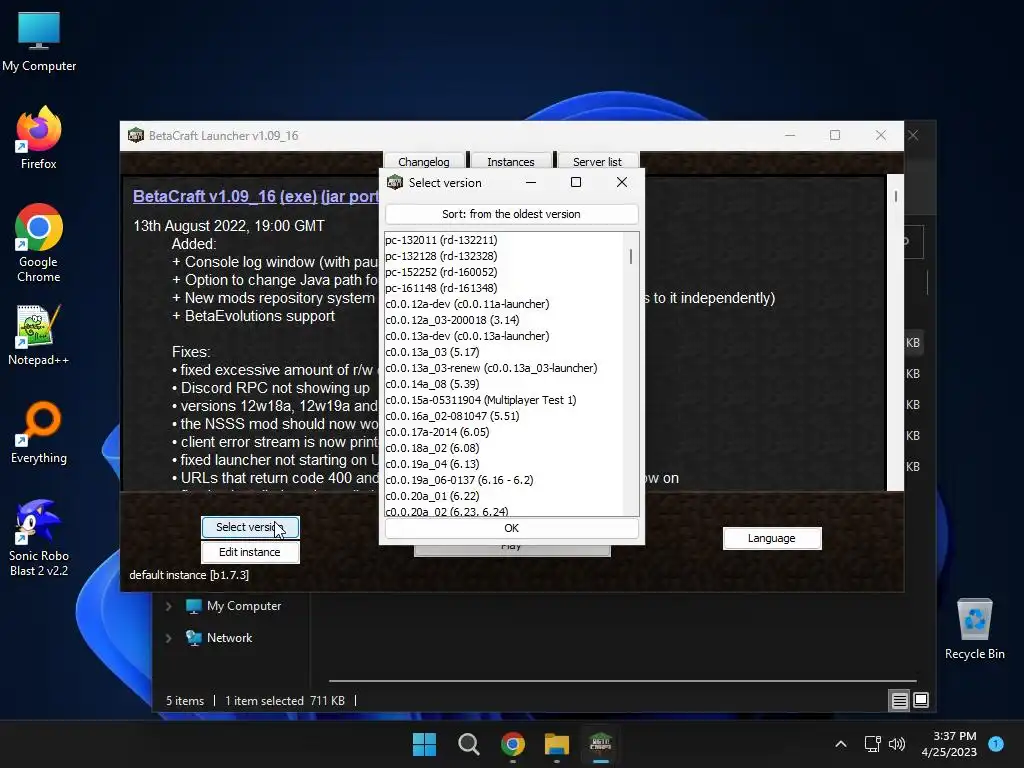Toggle sort order: from the oldest version

click(511, 214)
